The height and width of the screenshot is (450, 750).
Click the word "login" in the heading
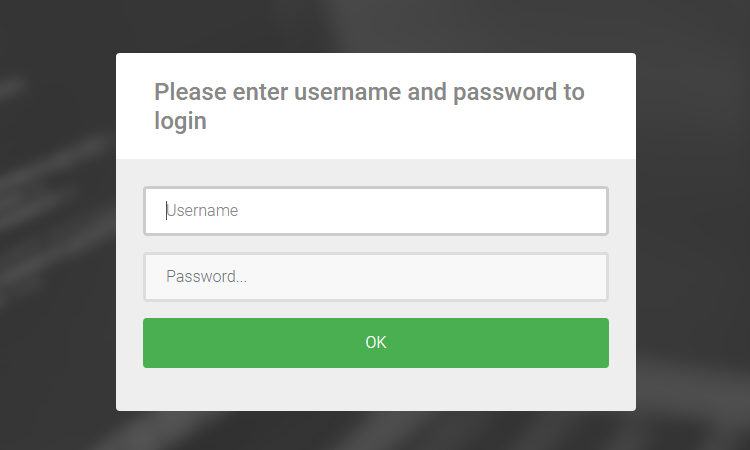tap(180, 121)
